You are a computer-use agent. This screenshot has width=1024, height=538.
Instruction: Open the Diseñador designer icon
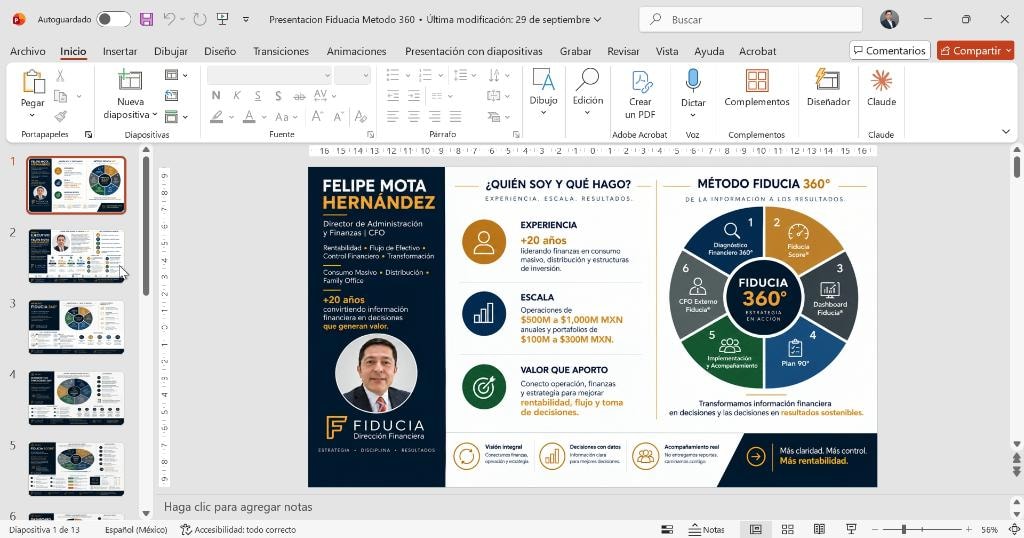828,81
